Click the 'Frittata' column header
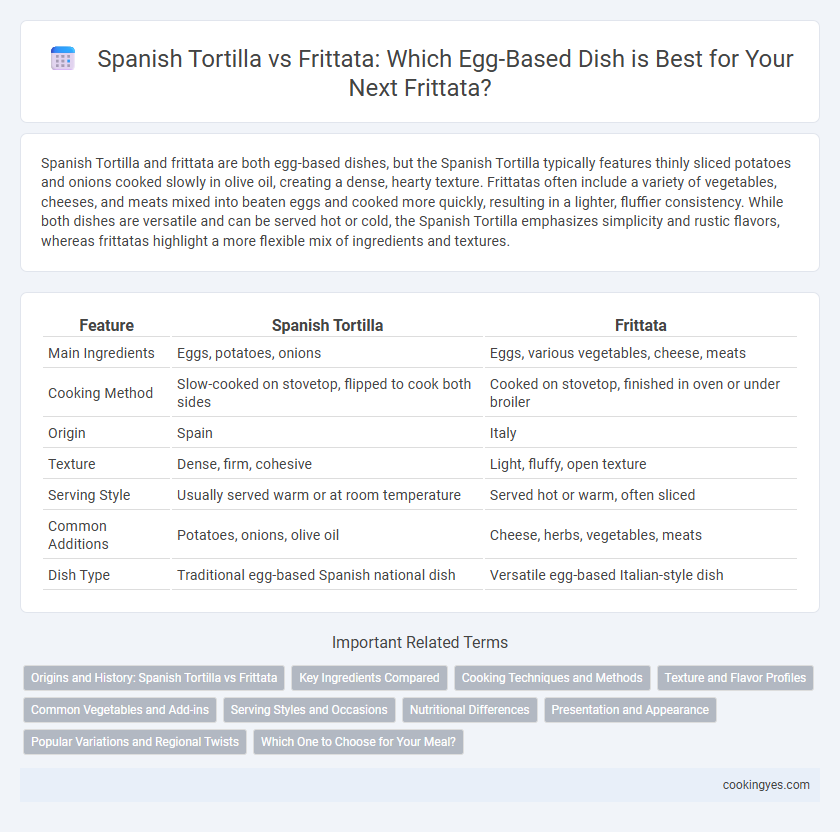 pyautogui.click(x=641, y=325)
